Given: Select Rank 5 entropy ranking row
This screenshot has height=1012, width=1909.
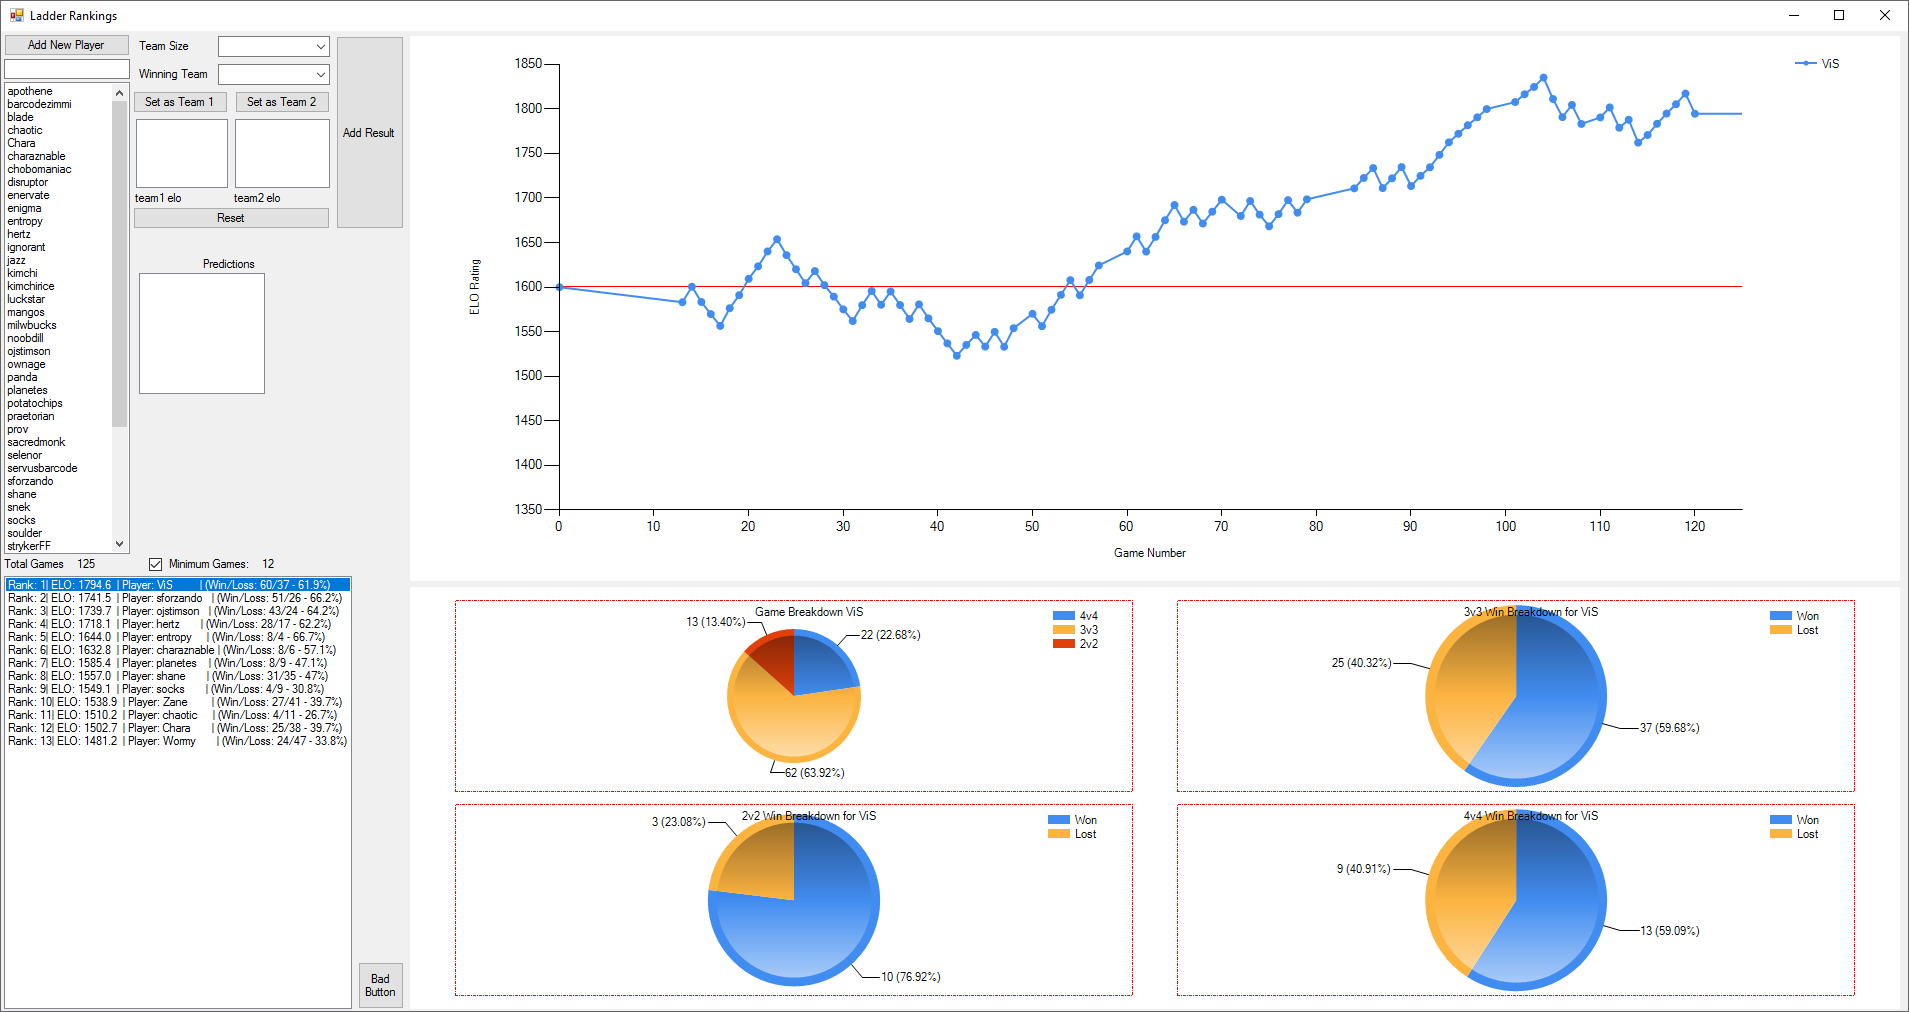Looking at the screenshot, I should coord(178,637).
